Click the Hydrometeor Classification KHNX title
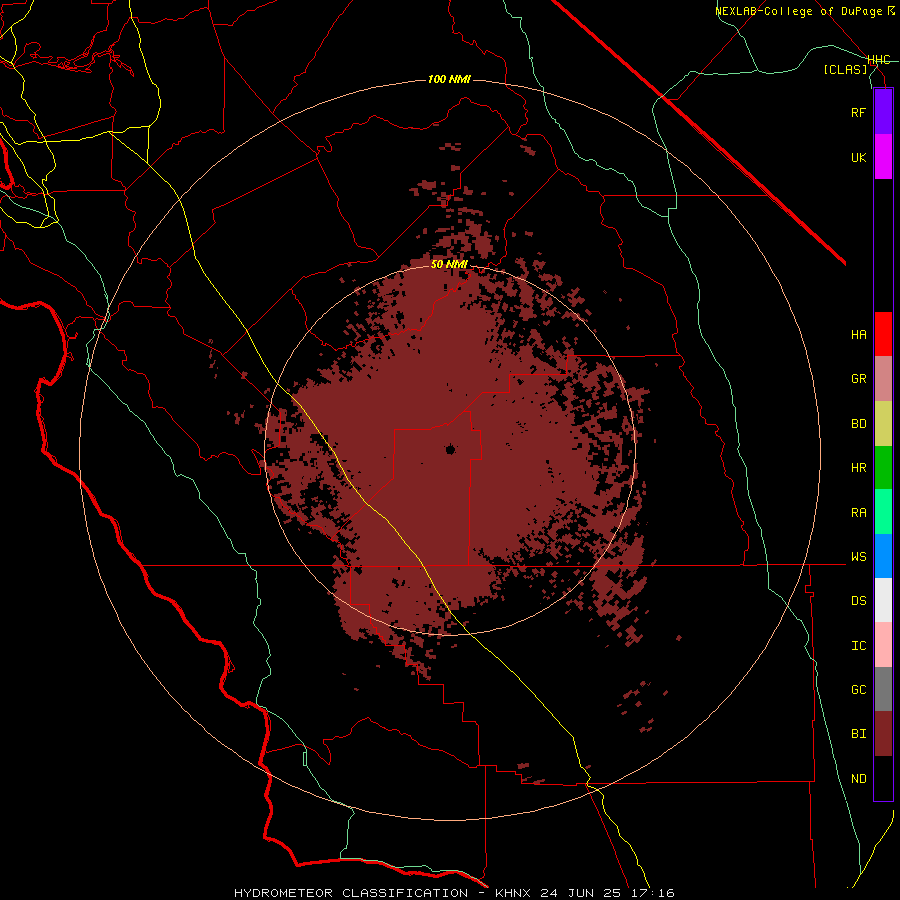This screenshot has width=900, height=900. pos(454,893)
